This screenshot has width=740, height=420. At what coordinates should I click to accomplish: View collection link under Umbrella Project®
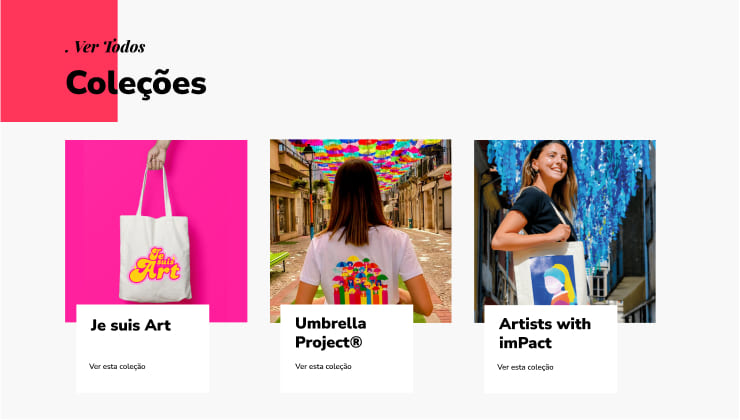(323, 366)
